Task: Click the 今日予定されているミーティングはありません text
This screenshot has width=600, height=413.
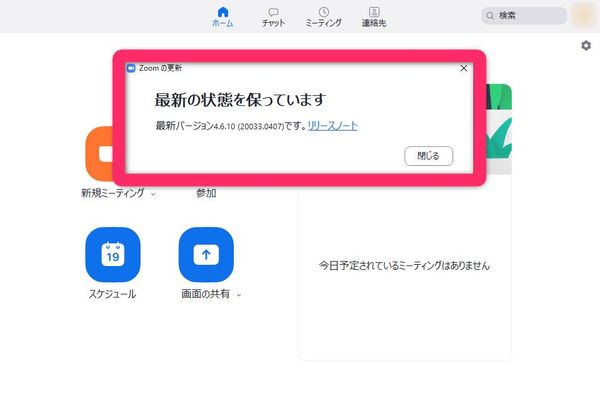Action: [404, 266]
